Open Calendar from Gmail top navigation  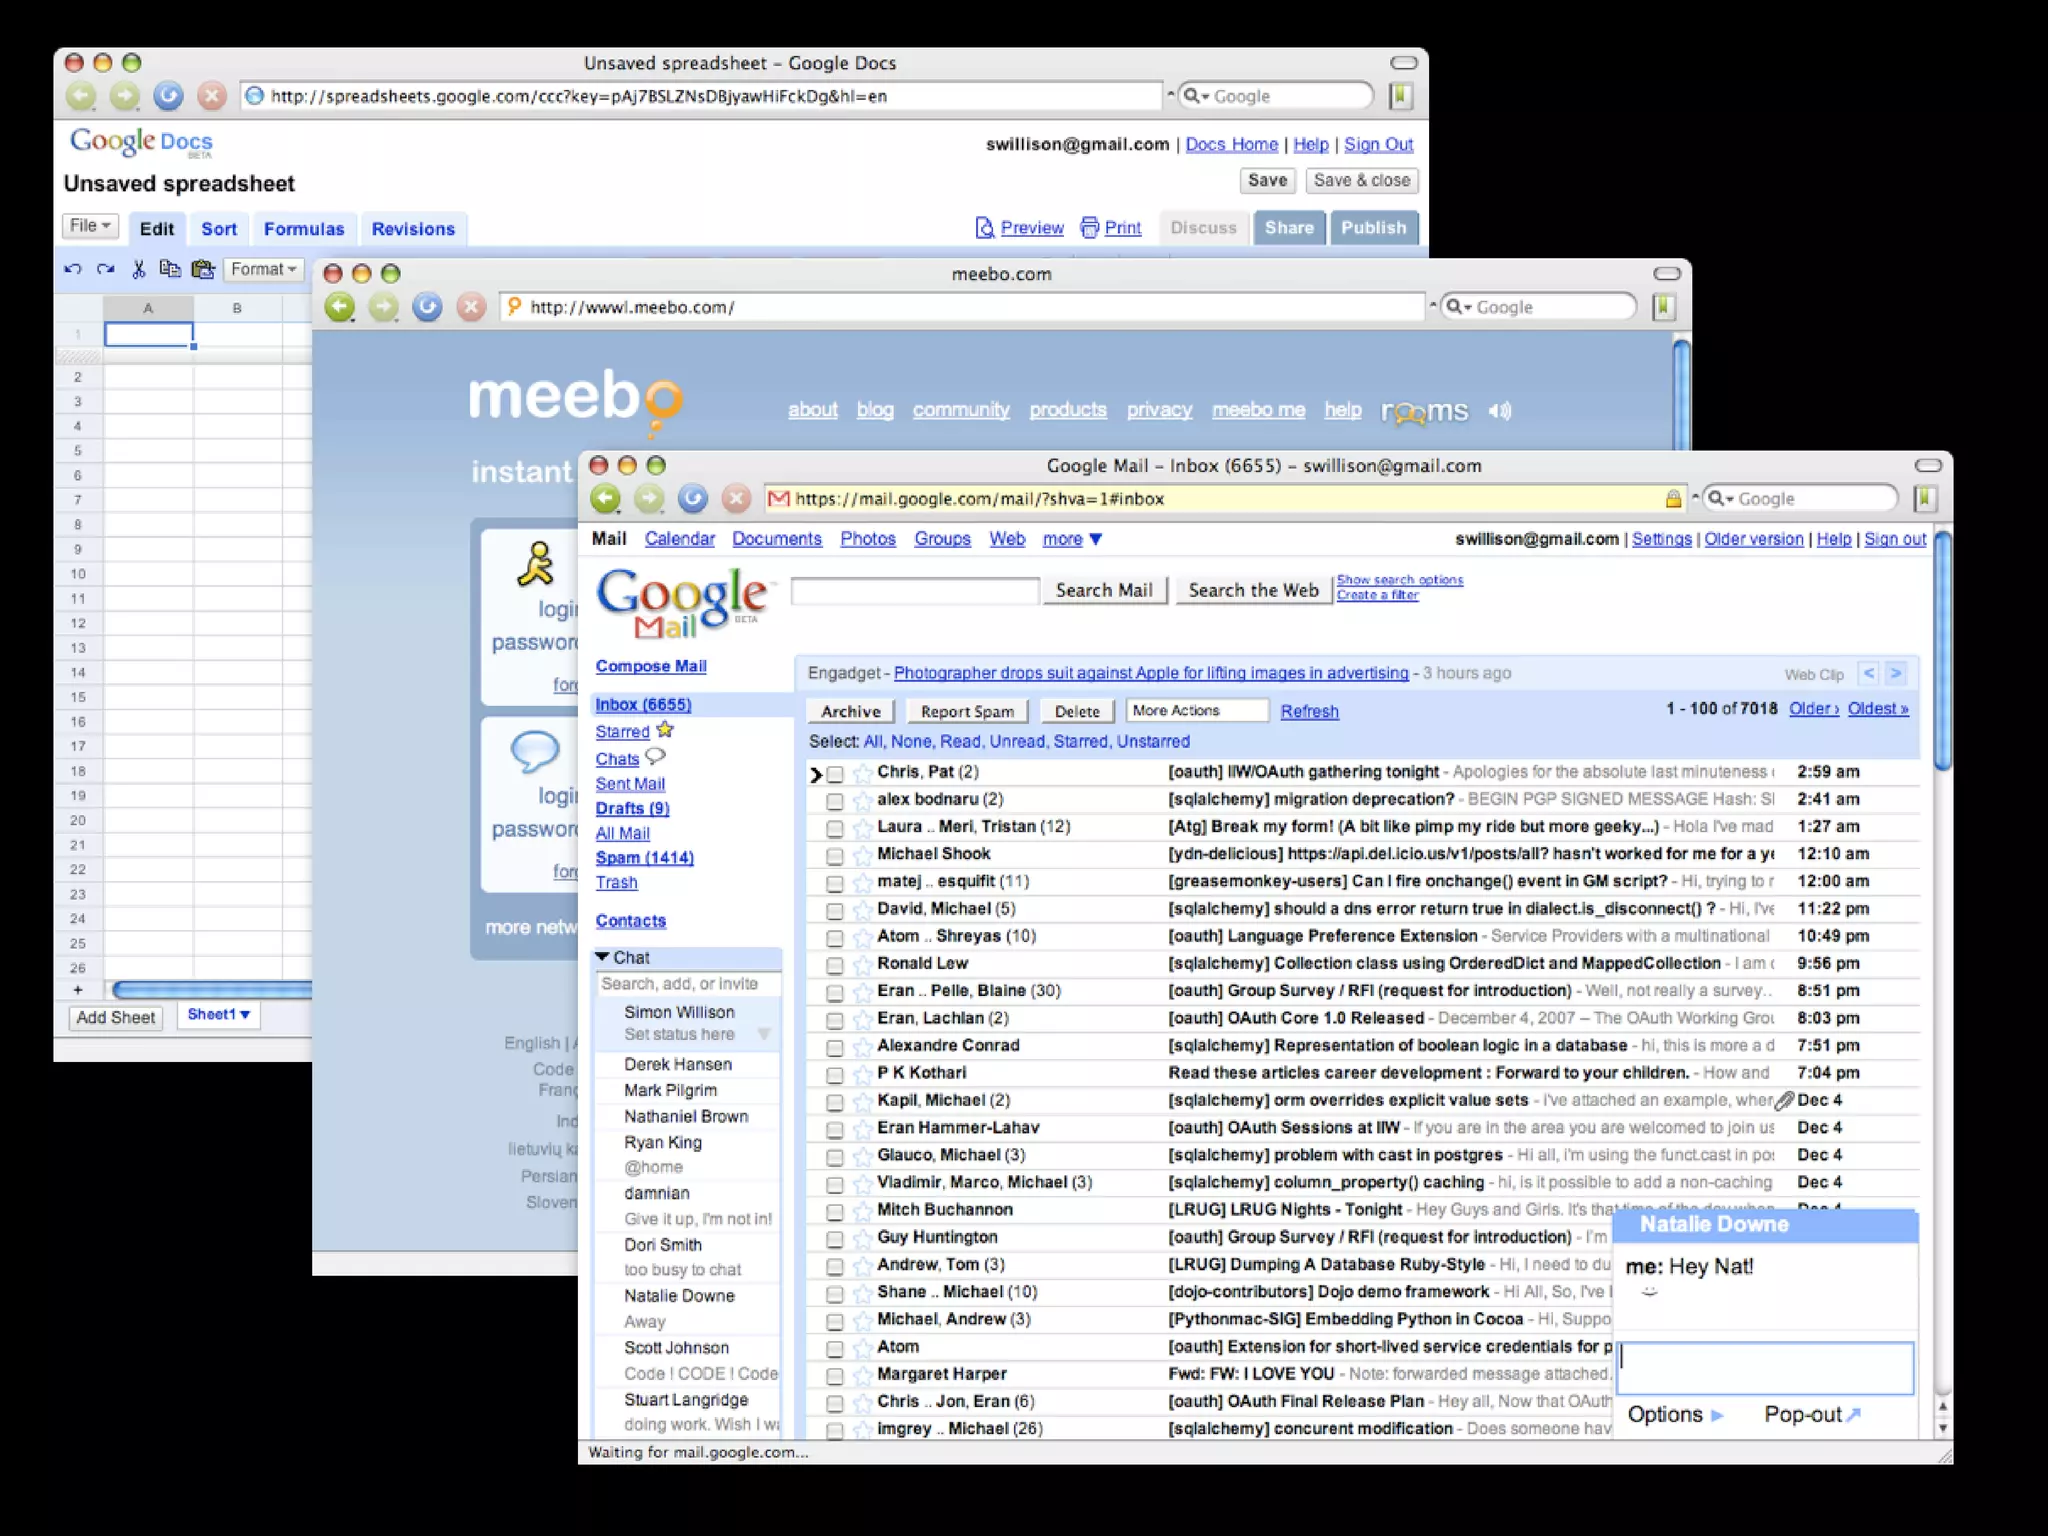click(679, 539)
